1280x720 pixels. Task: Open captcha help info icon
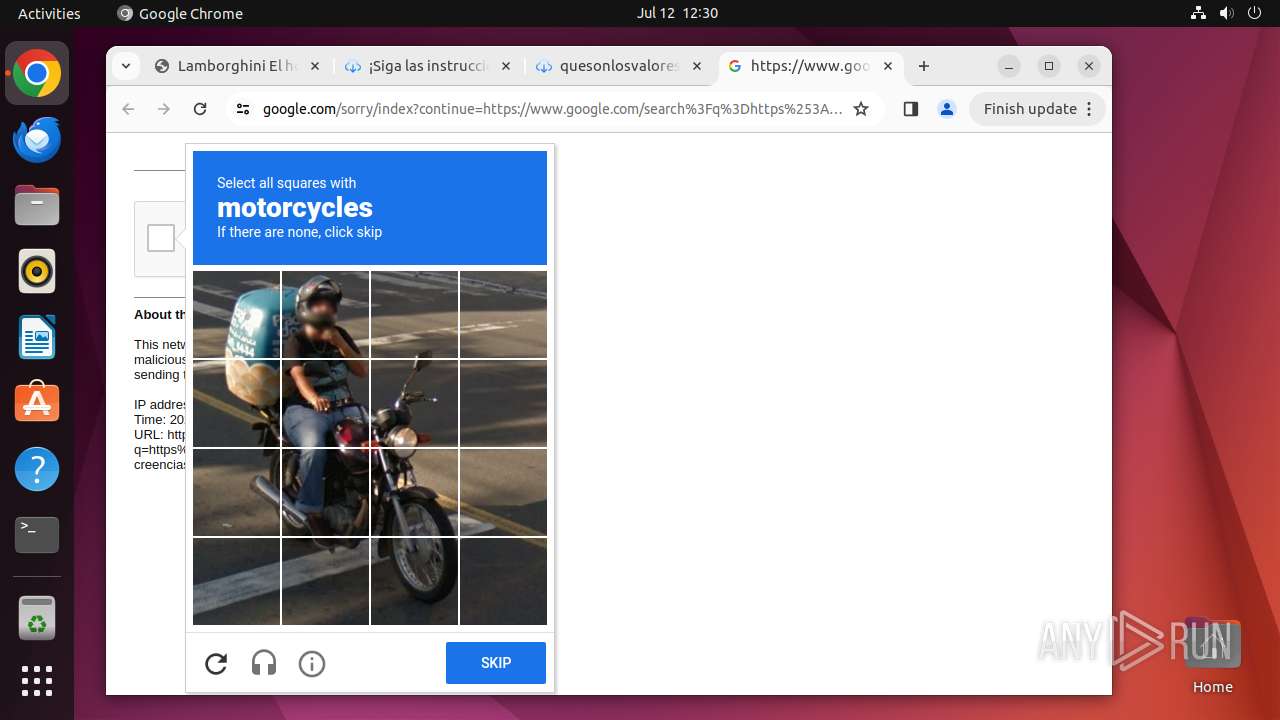coord(312,663)
